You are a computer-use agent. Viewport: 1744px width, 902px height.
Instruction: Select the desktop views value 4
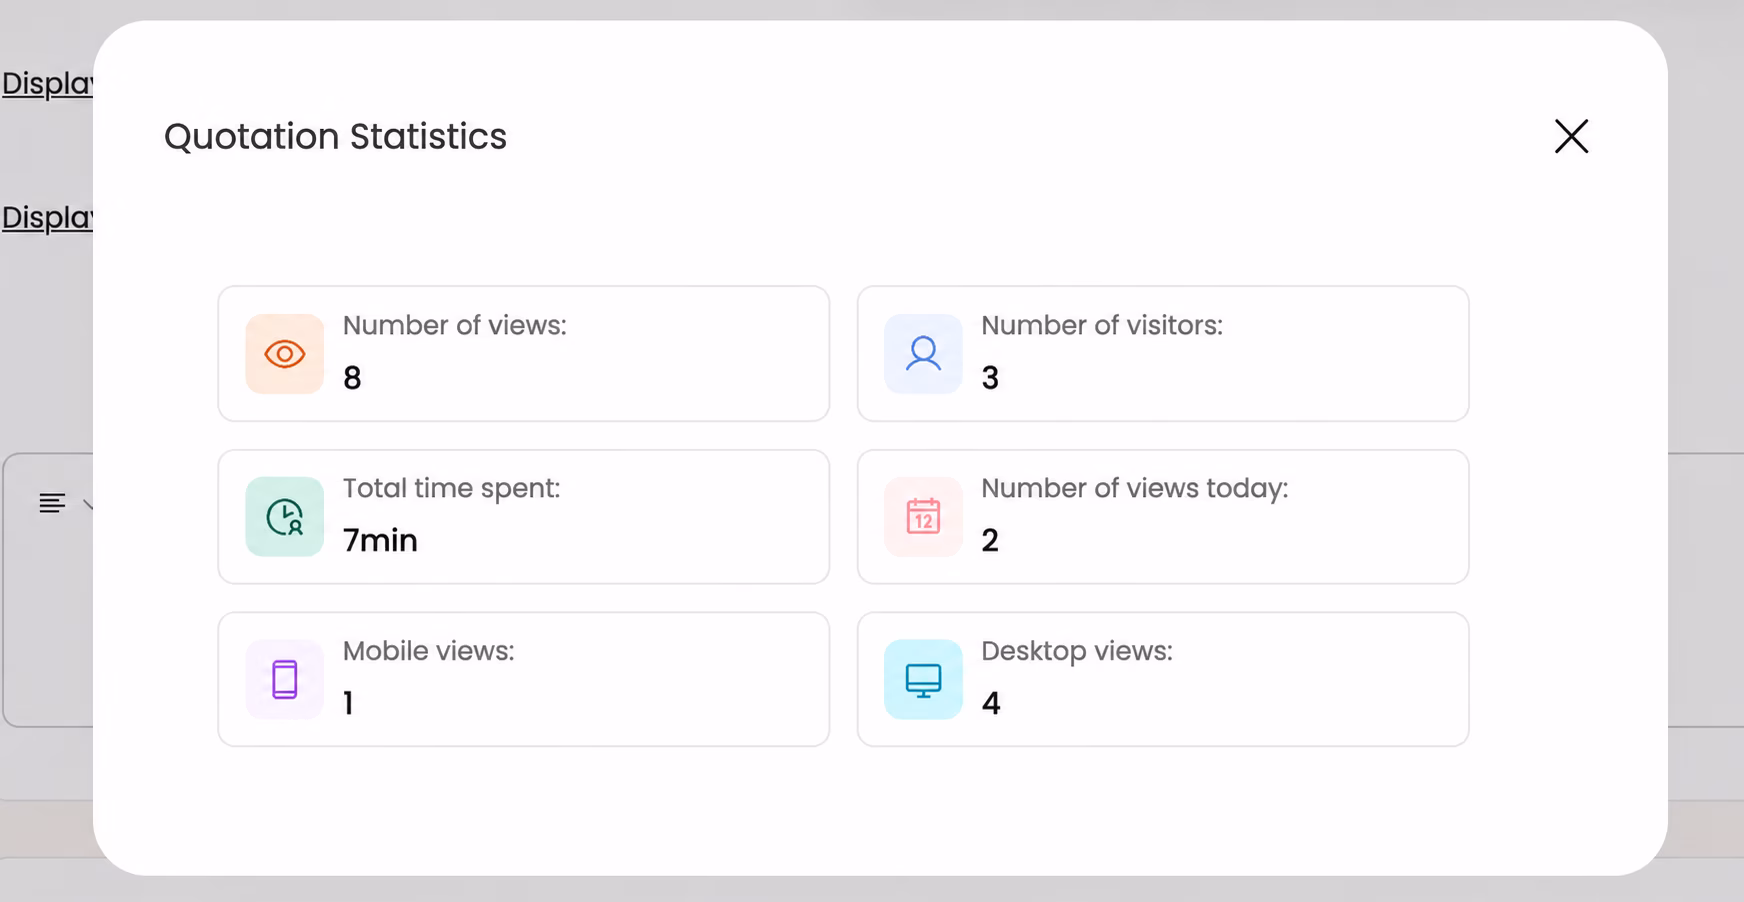point(991,703)
